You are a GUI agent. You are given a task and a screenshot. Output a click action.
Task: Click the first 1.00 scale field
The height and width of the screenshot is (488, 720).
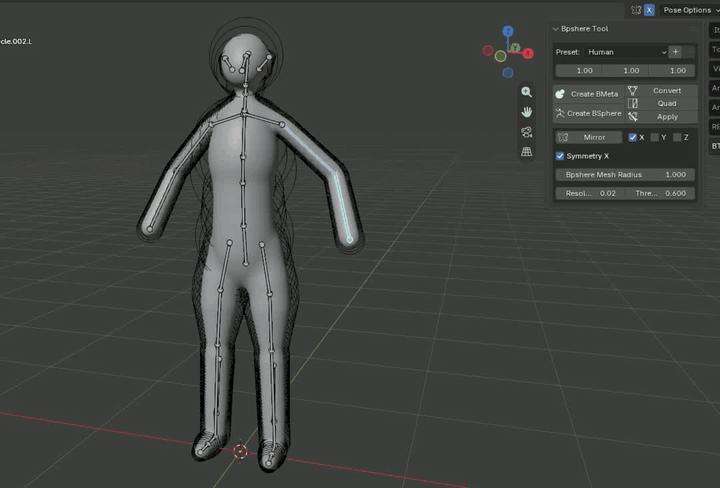pyautogui.click(x=579, y=71)
